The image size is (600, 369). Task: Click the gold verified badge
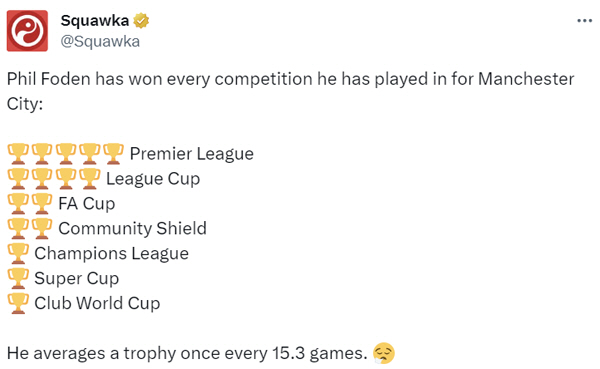pos(141,20)
